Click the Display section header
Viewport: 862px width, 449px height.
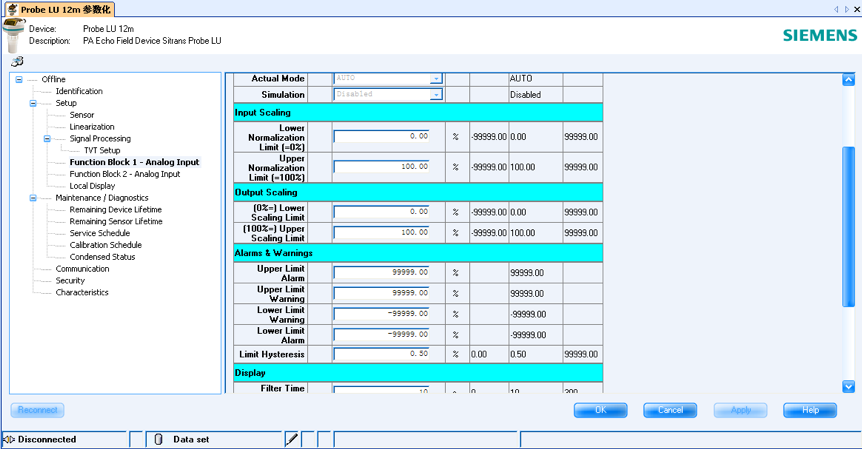point(418,373)
